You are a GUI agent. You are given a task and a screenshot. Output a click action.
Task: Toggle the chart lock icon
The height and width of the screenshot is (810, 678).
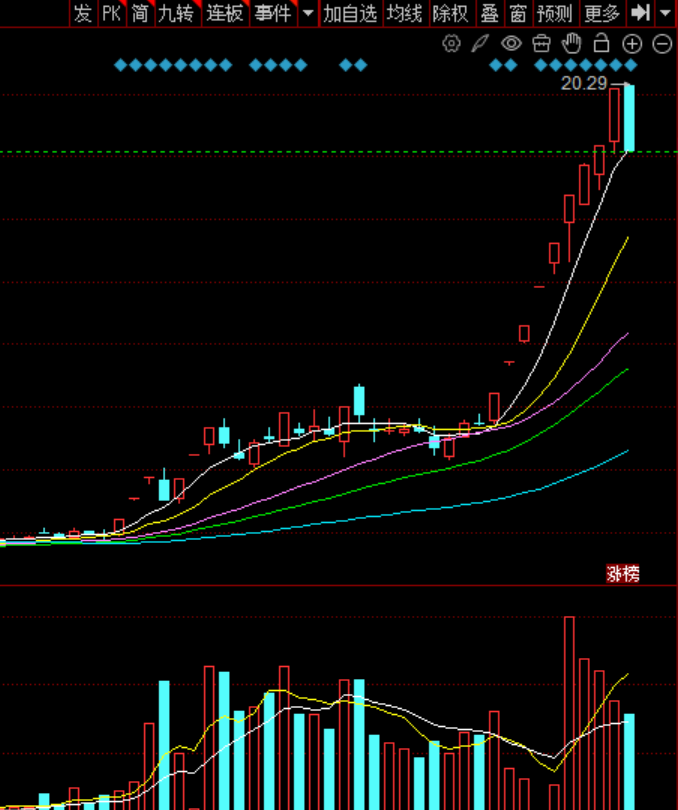click(x=601, y=43)
